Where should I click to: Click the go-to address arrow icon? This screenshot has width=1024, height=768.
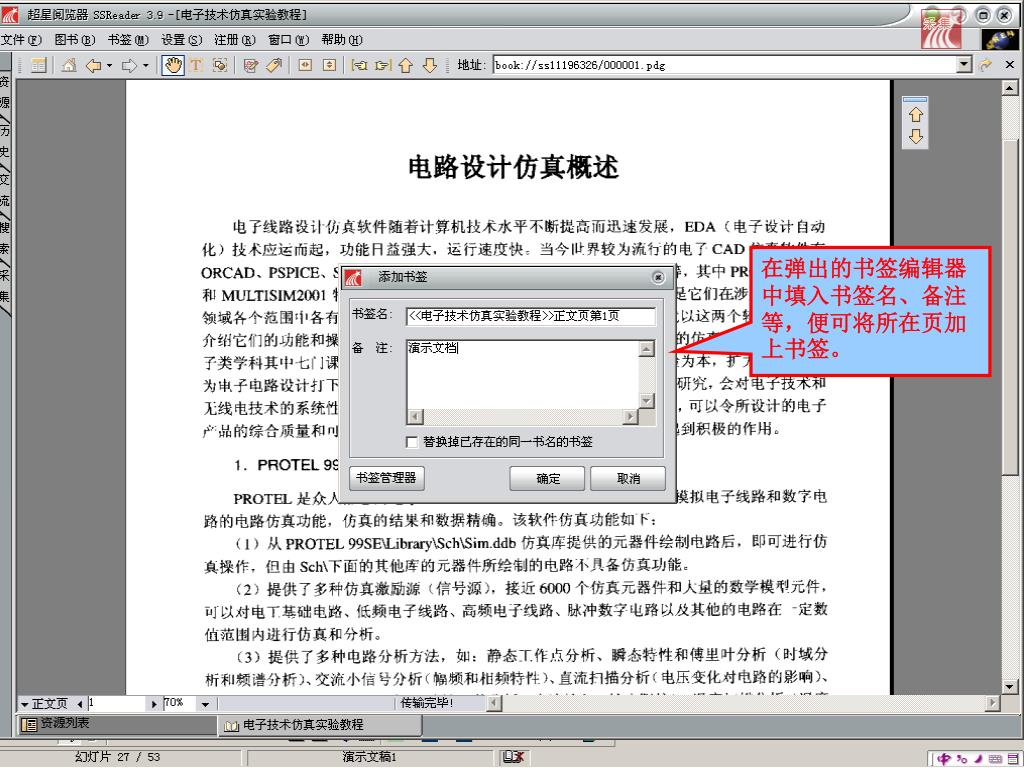tap(985, 65)
